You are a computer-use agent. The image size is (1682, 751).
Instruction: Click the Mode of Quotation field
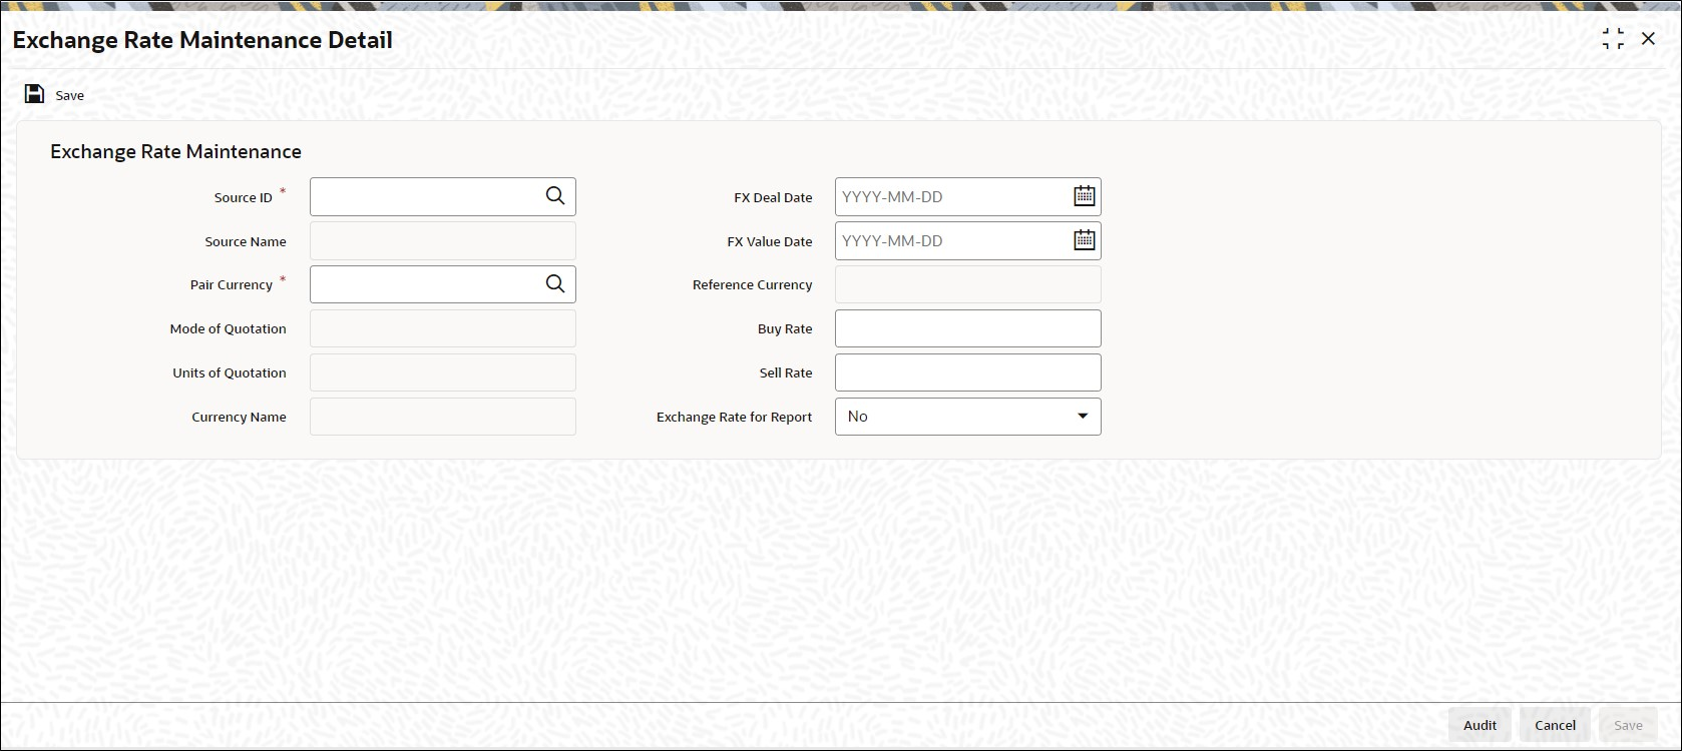click(443, 328)
